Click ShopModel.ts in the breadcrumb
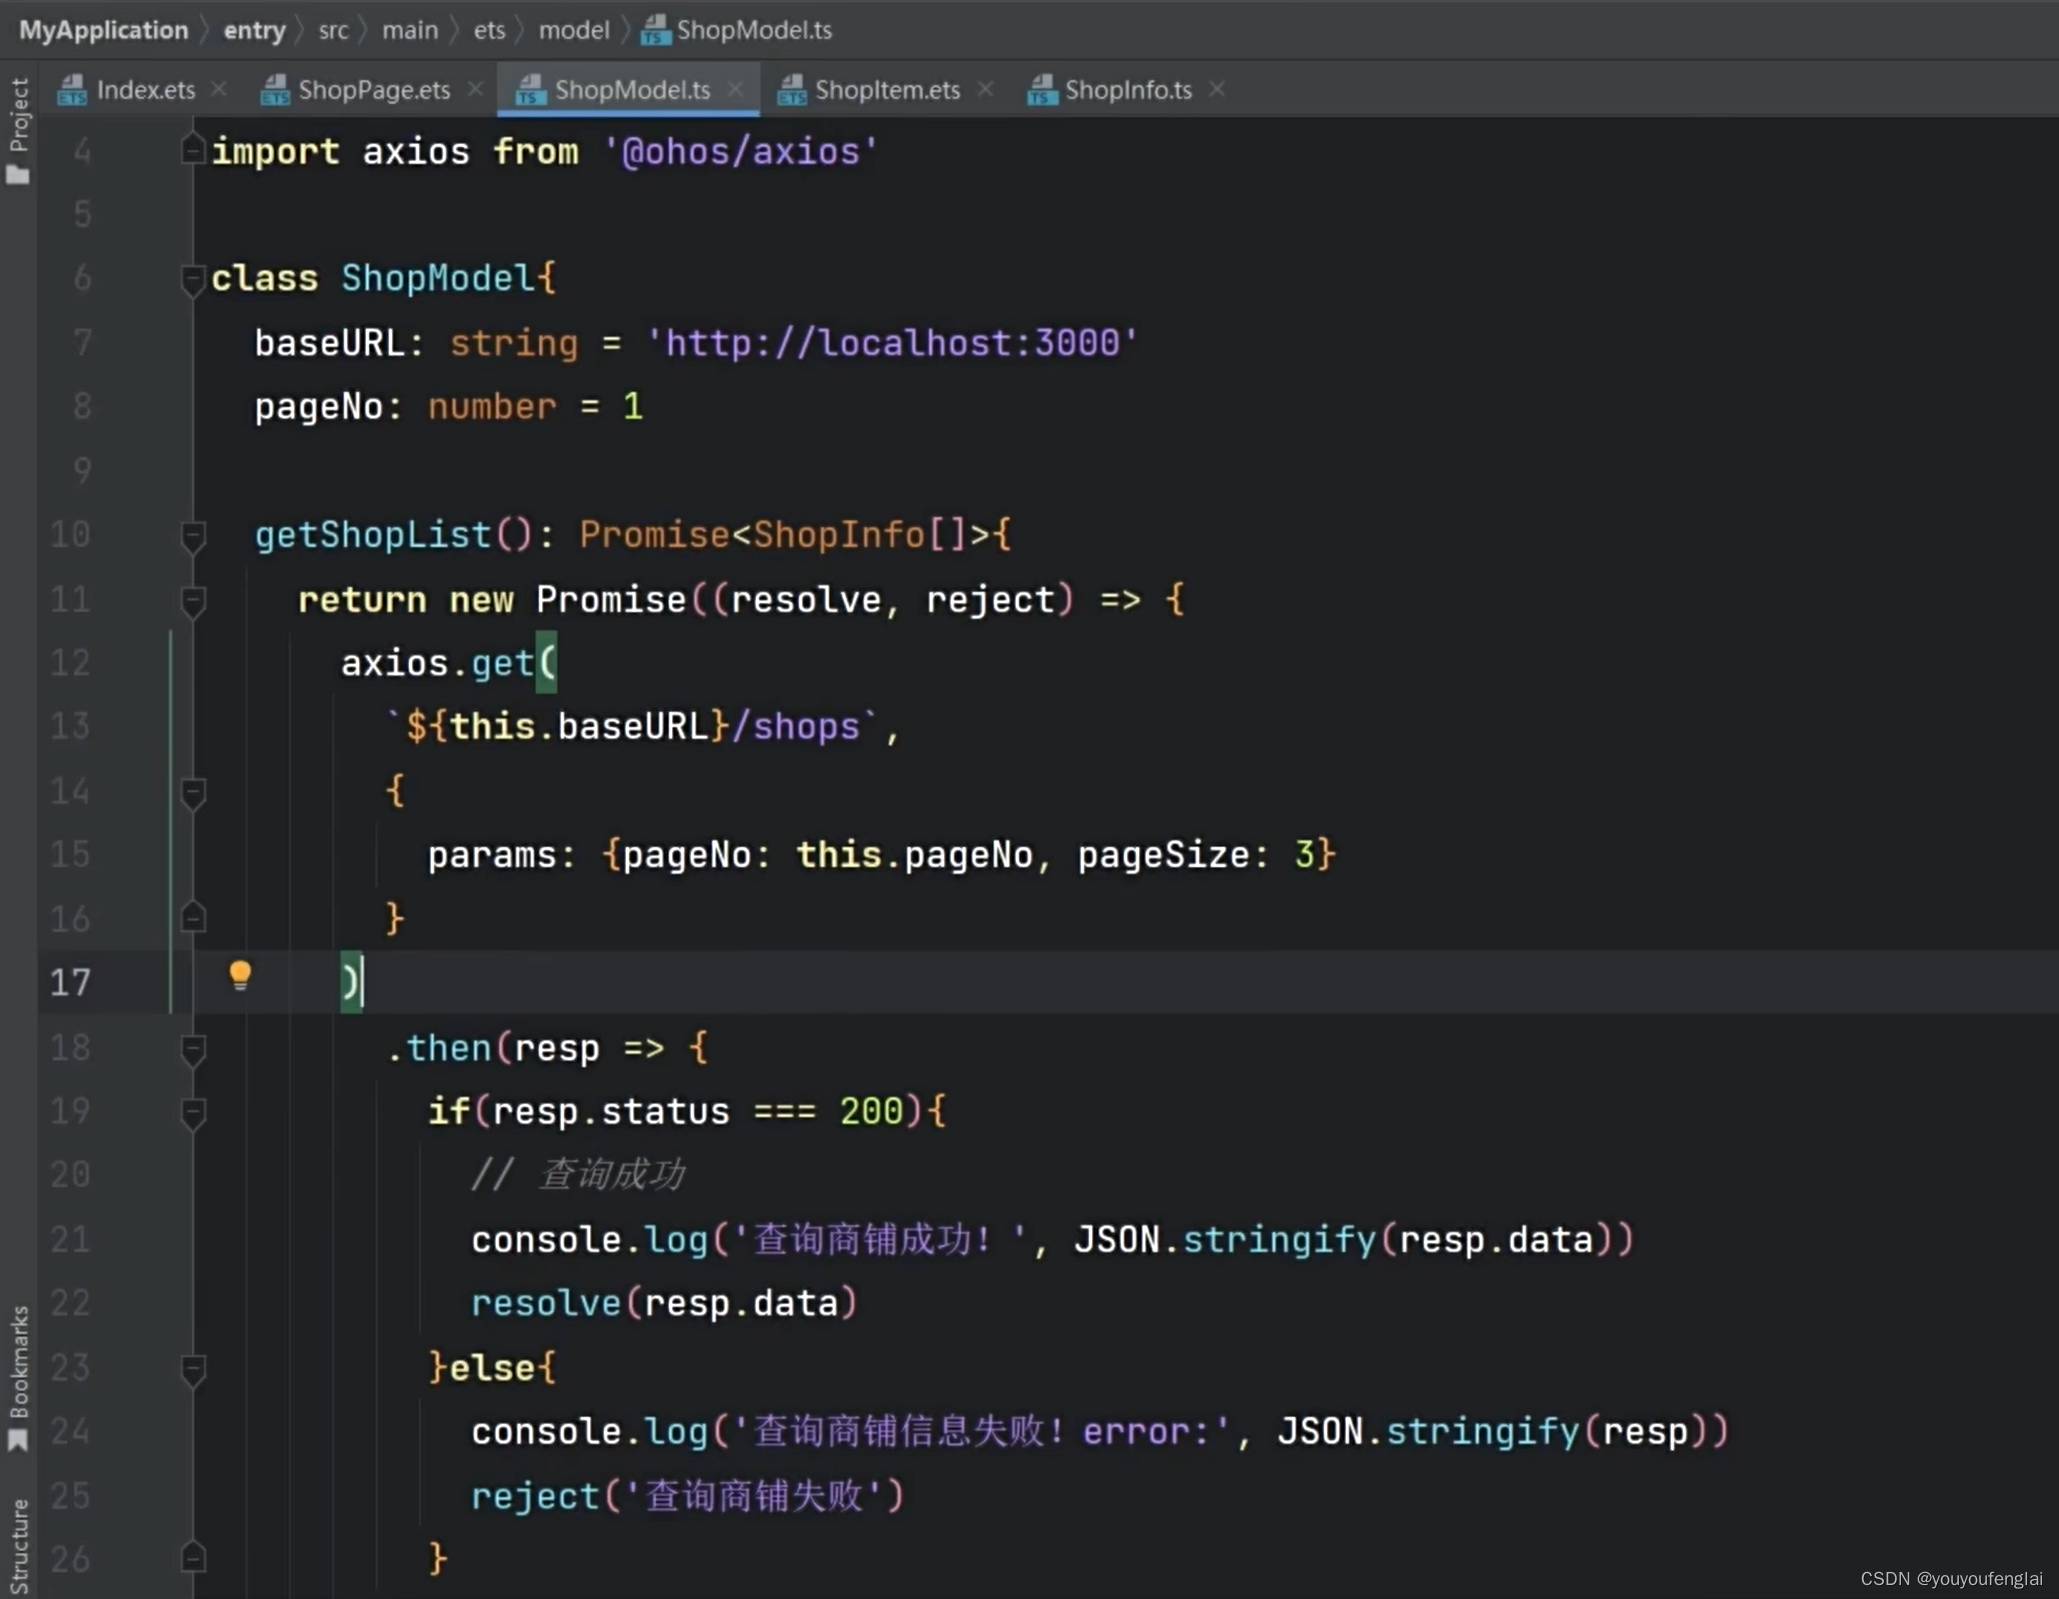The image size is (2059, 1599). (737, 30)
